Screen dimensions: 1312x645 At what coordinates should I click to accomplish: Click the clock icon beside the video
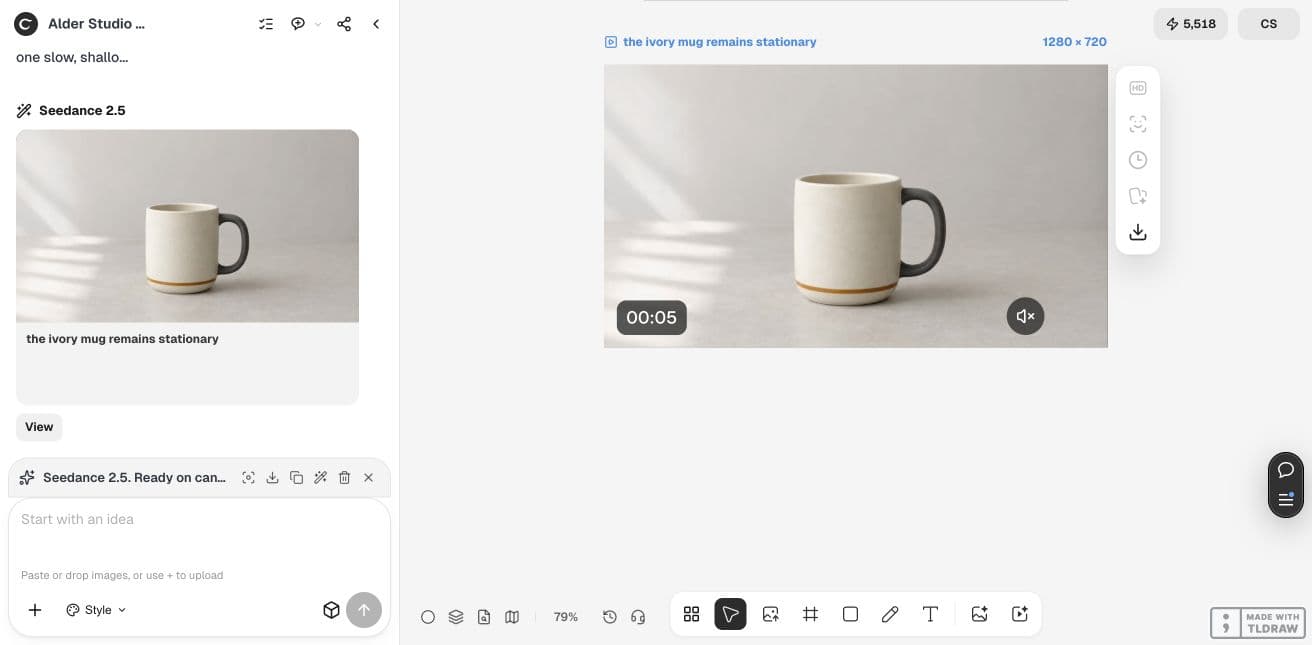tap(1138, 160)
